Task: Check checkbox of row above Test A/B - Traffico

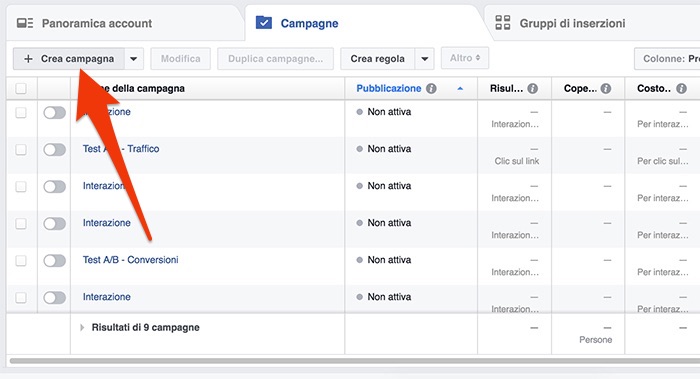Action: click(21, 112)
